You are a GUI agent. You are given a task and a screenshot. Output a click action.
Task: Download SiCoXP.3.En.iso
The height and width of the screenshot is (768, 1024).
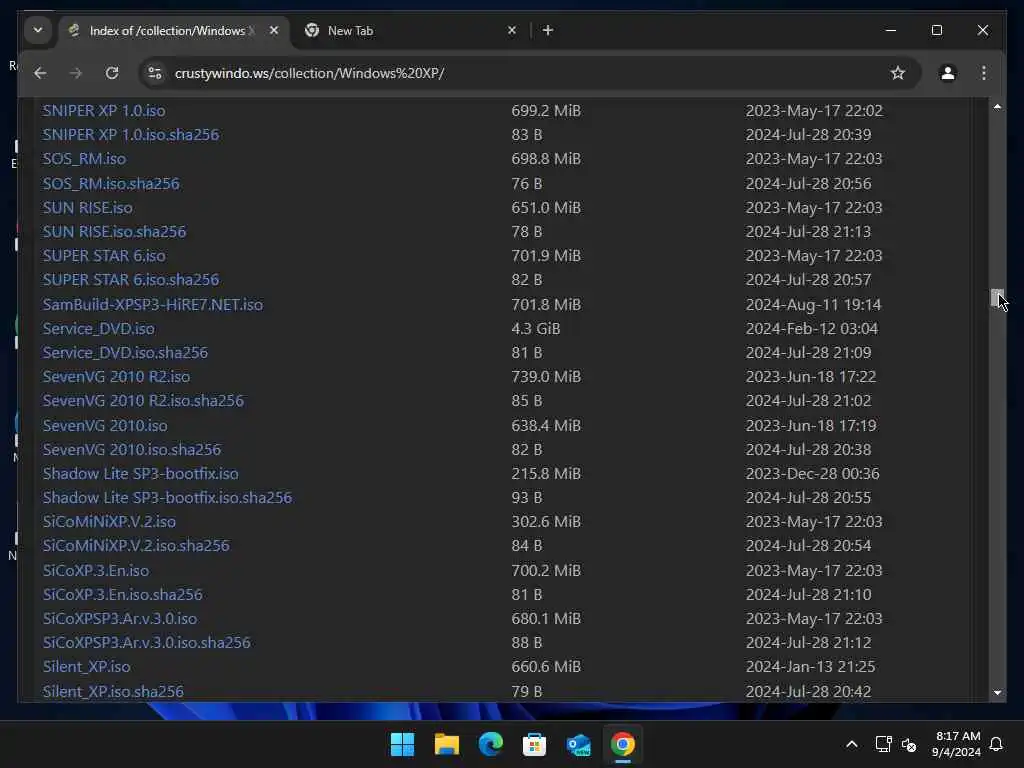(96, 570)
